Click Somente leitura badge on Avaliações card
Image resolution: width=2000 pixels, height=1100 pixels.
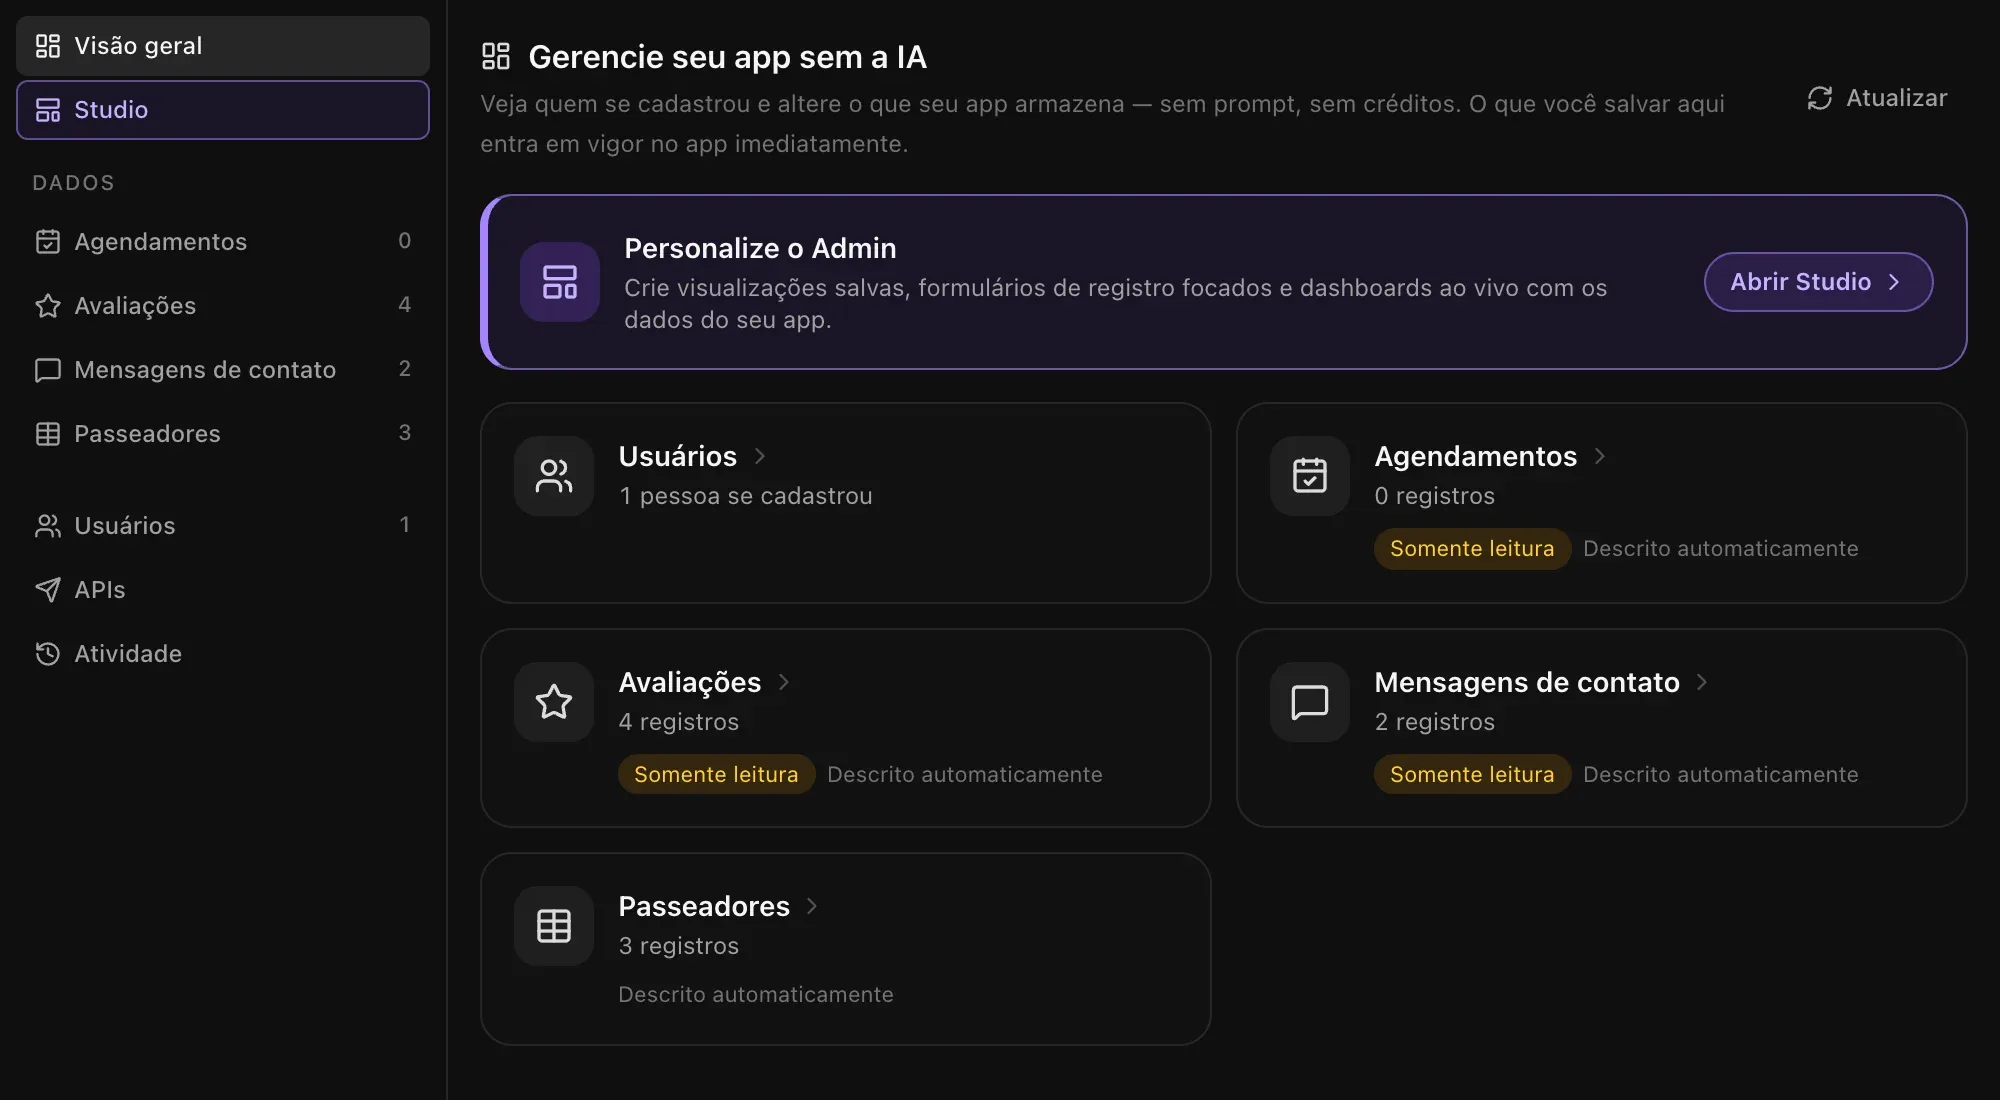pyautogui.click(x=716, y=775)
